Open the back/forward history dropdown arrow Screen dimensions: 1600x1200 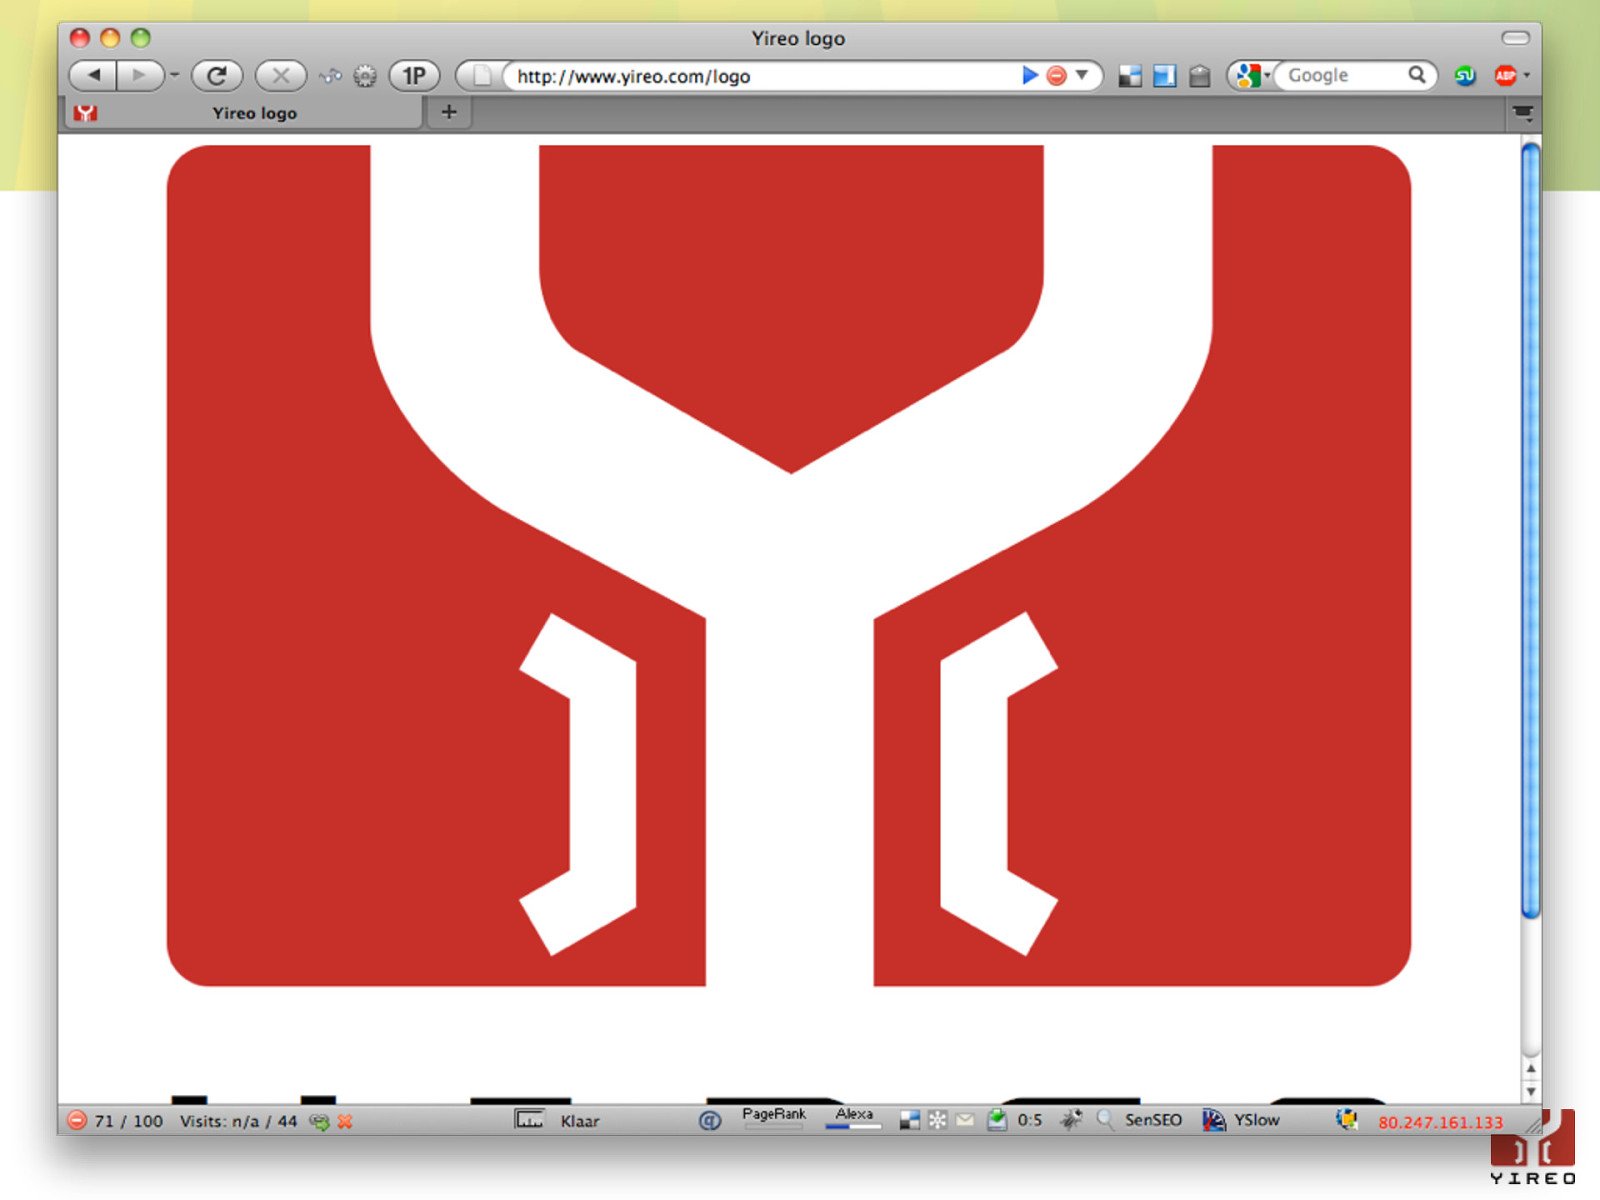point(174,75)
